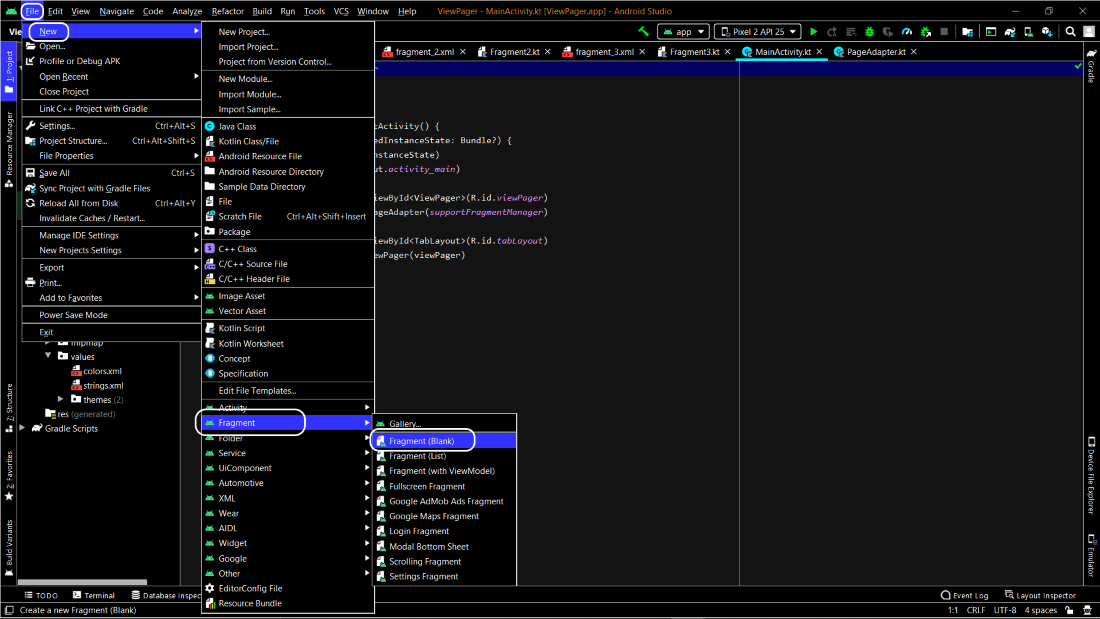Open the Build menu
Screen dimensions: 1100x619
point(262,11)
